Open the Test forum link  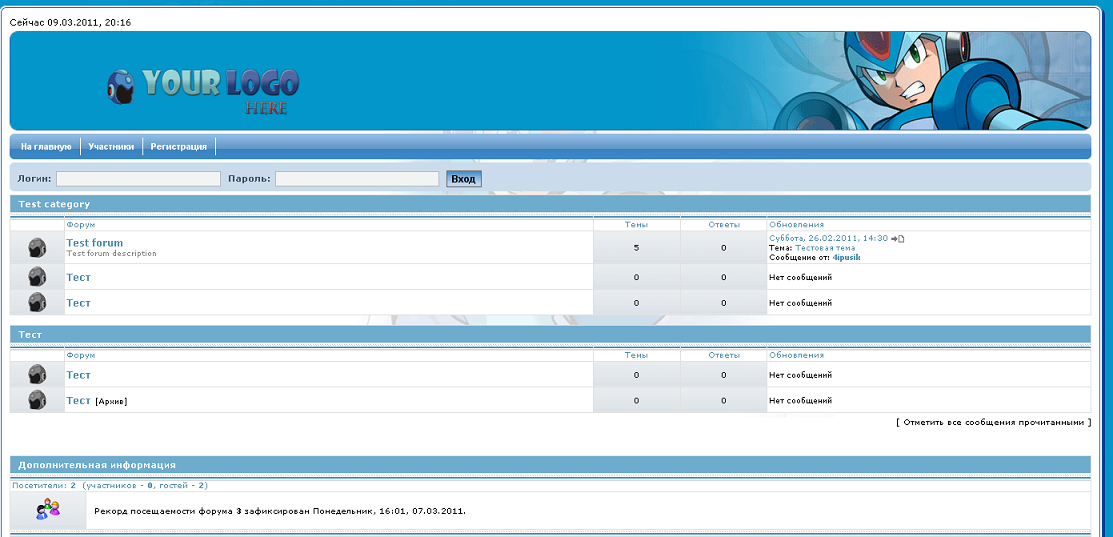pos(94,243)
